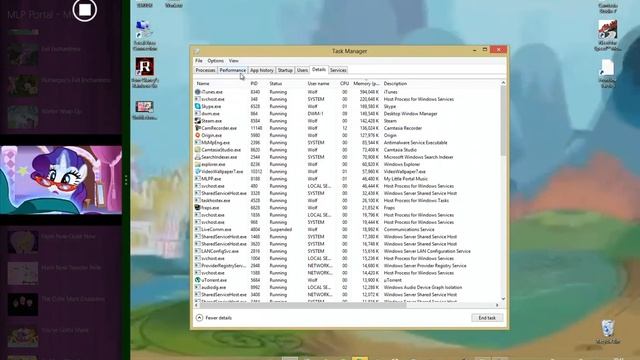Switch to the Users tab
Image resolution: width=640 pixels, height=360 pixels.
(302, 70)
